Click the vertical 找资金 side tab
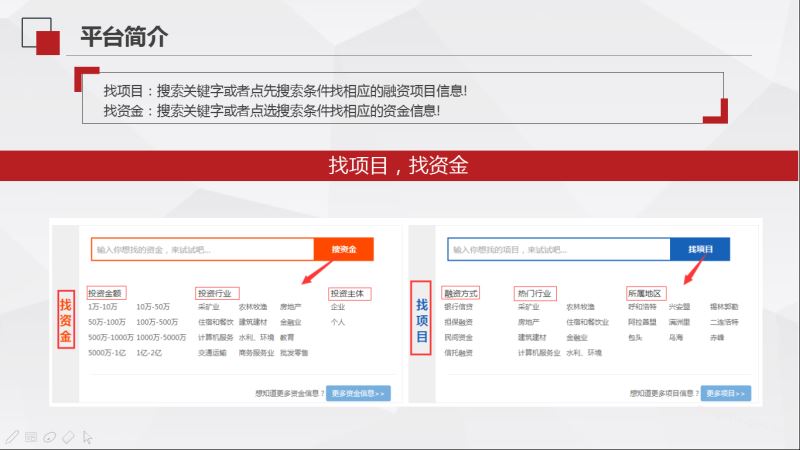Viewport: 800px width, 450px height. tap(65, 321)
